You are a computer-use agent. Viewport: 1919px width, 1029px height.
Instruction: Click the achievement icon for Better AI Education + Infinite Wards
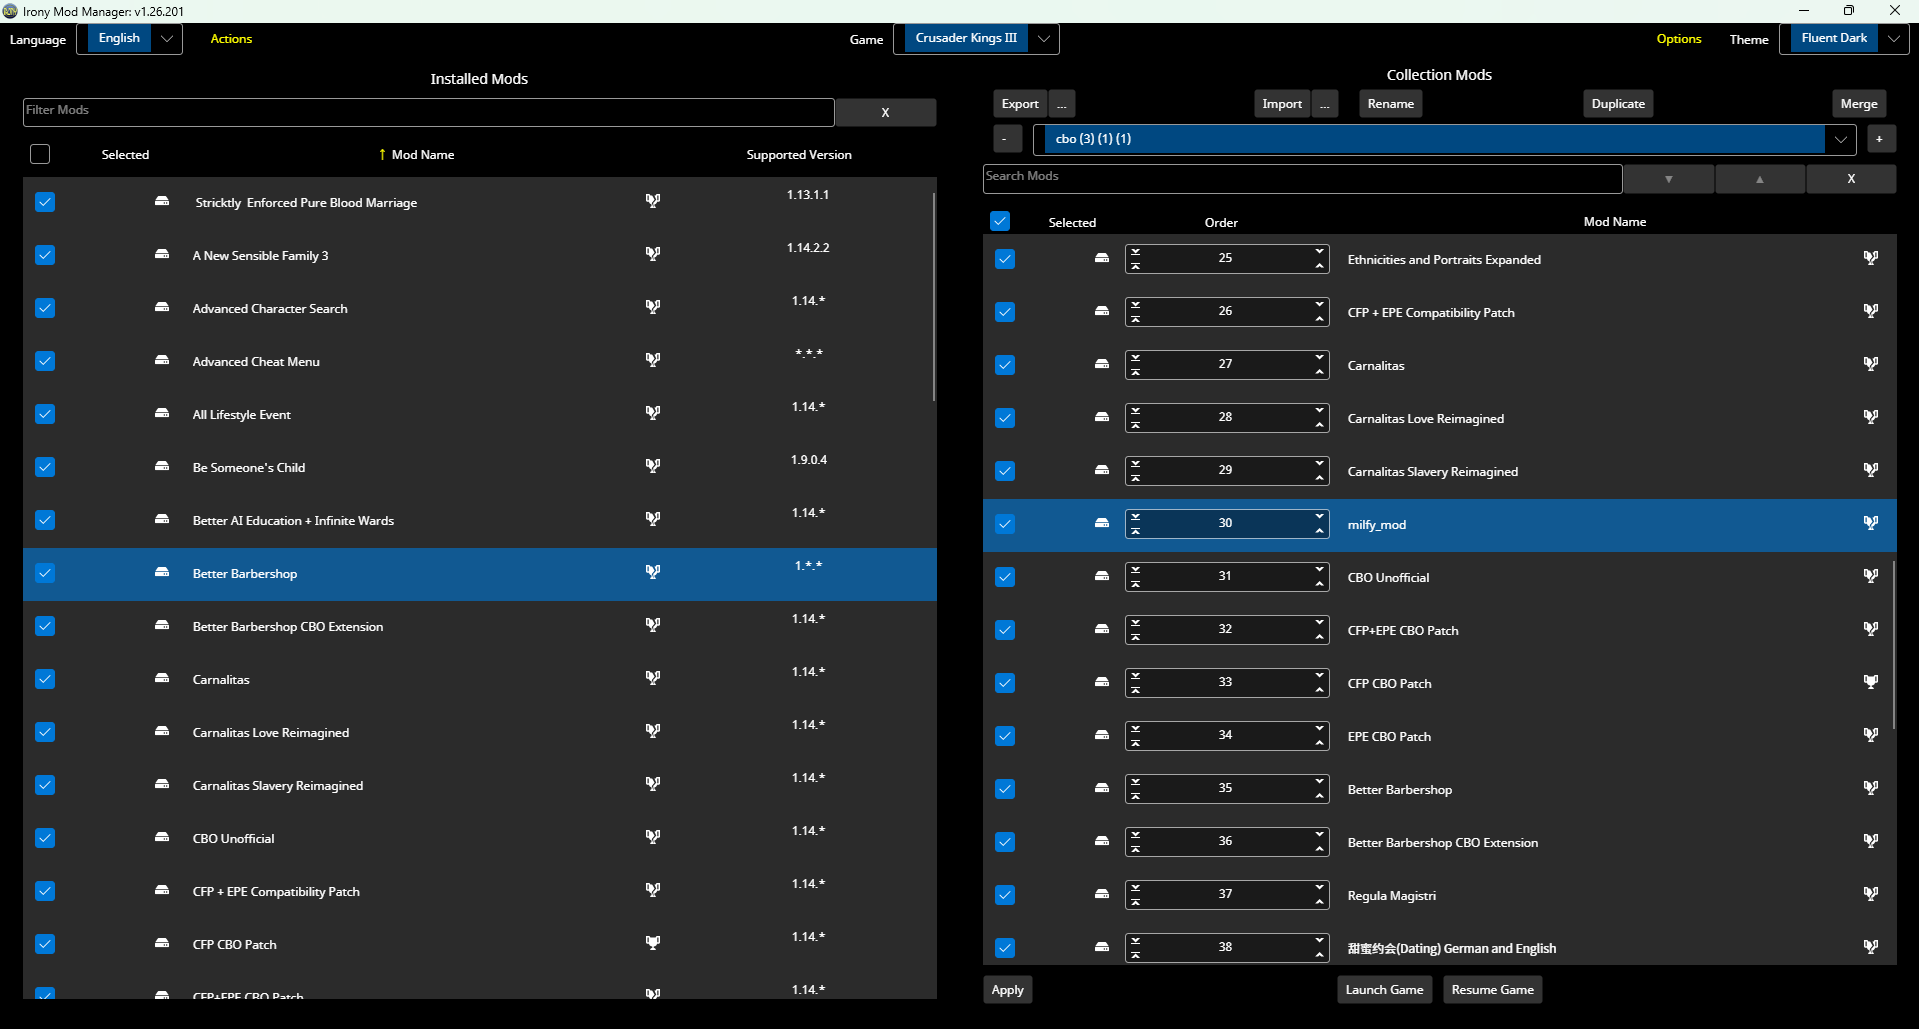pos(653,519)
